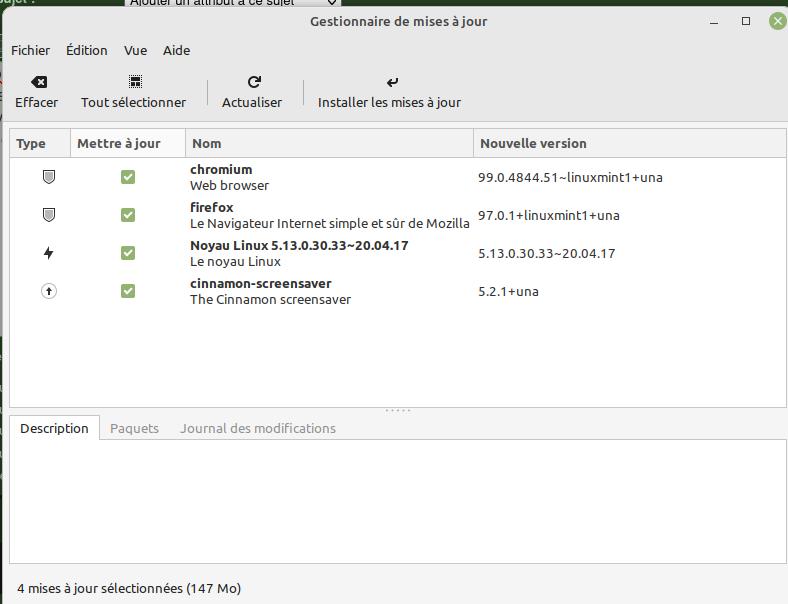
Task: Click the lightning kernel icon for Noyau Linux
Action: coord(48,253)
